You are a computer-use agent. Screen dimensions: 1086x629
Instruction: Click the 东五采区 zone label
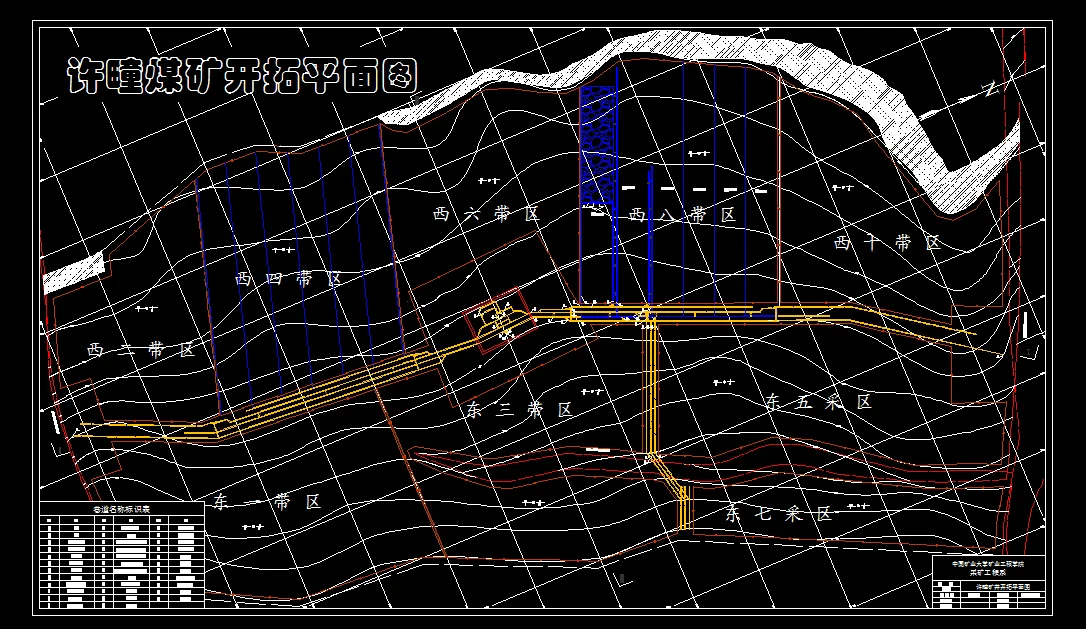click(819, 402)
